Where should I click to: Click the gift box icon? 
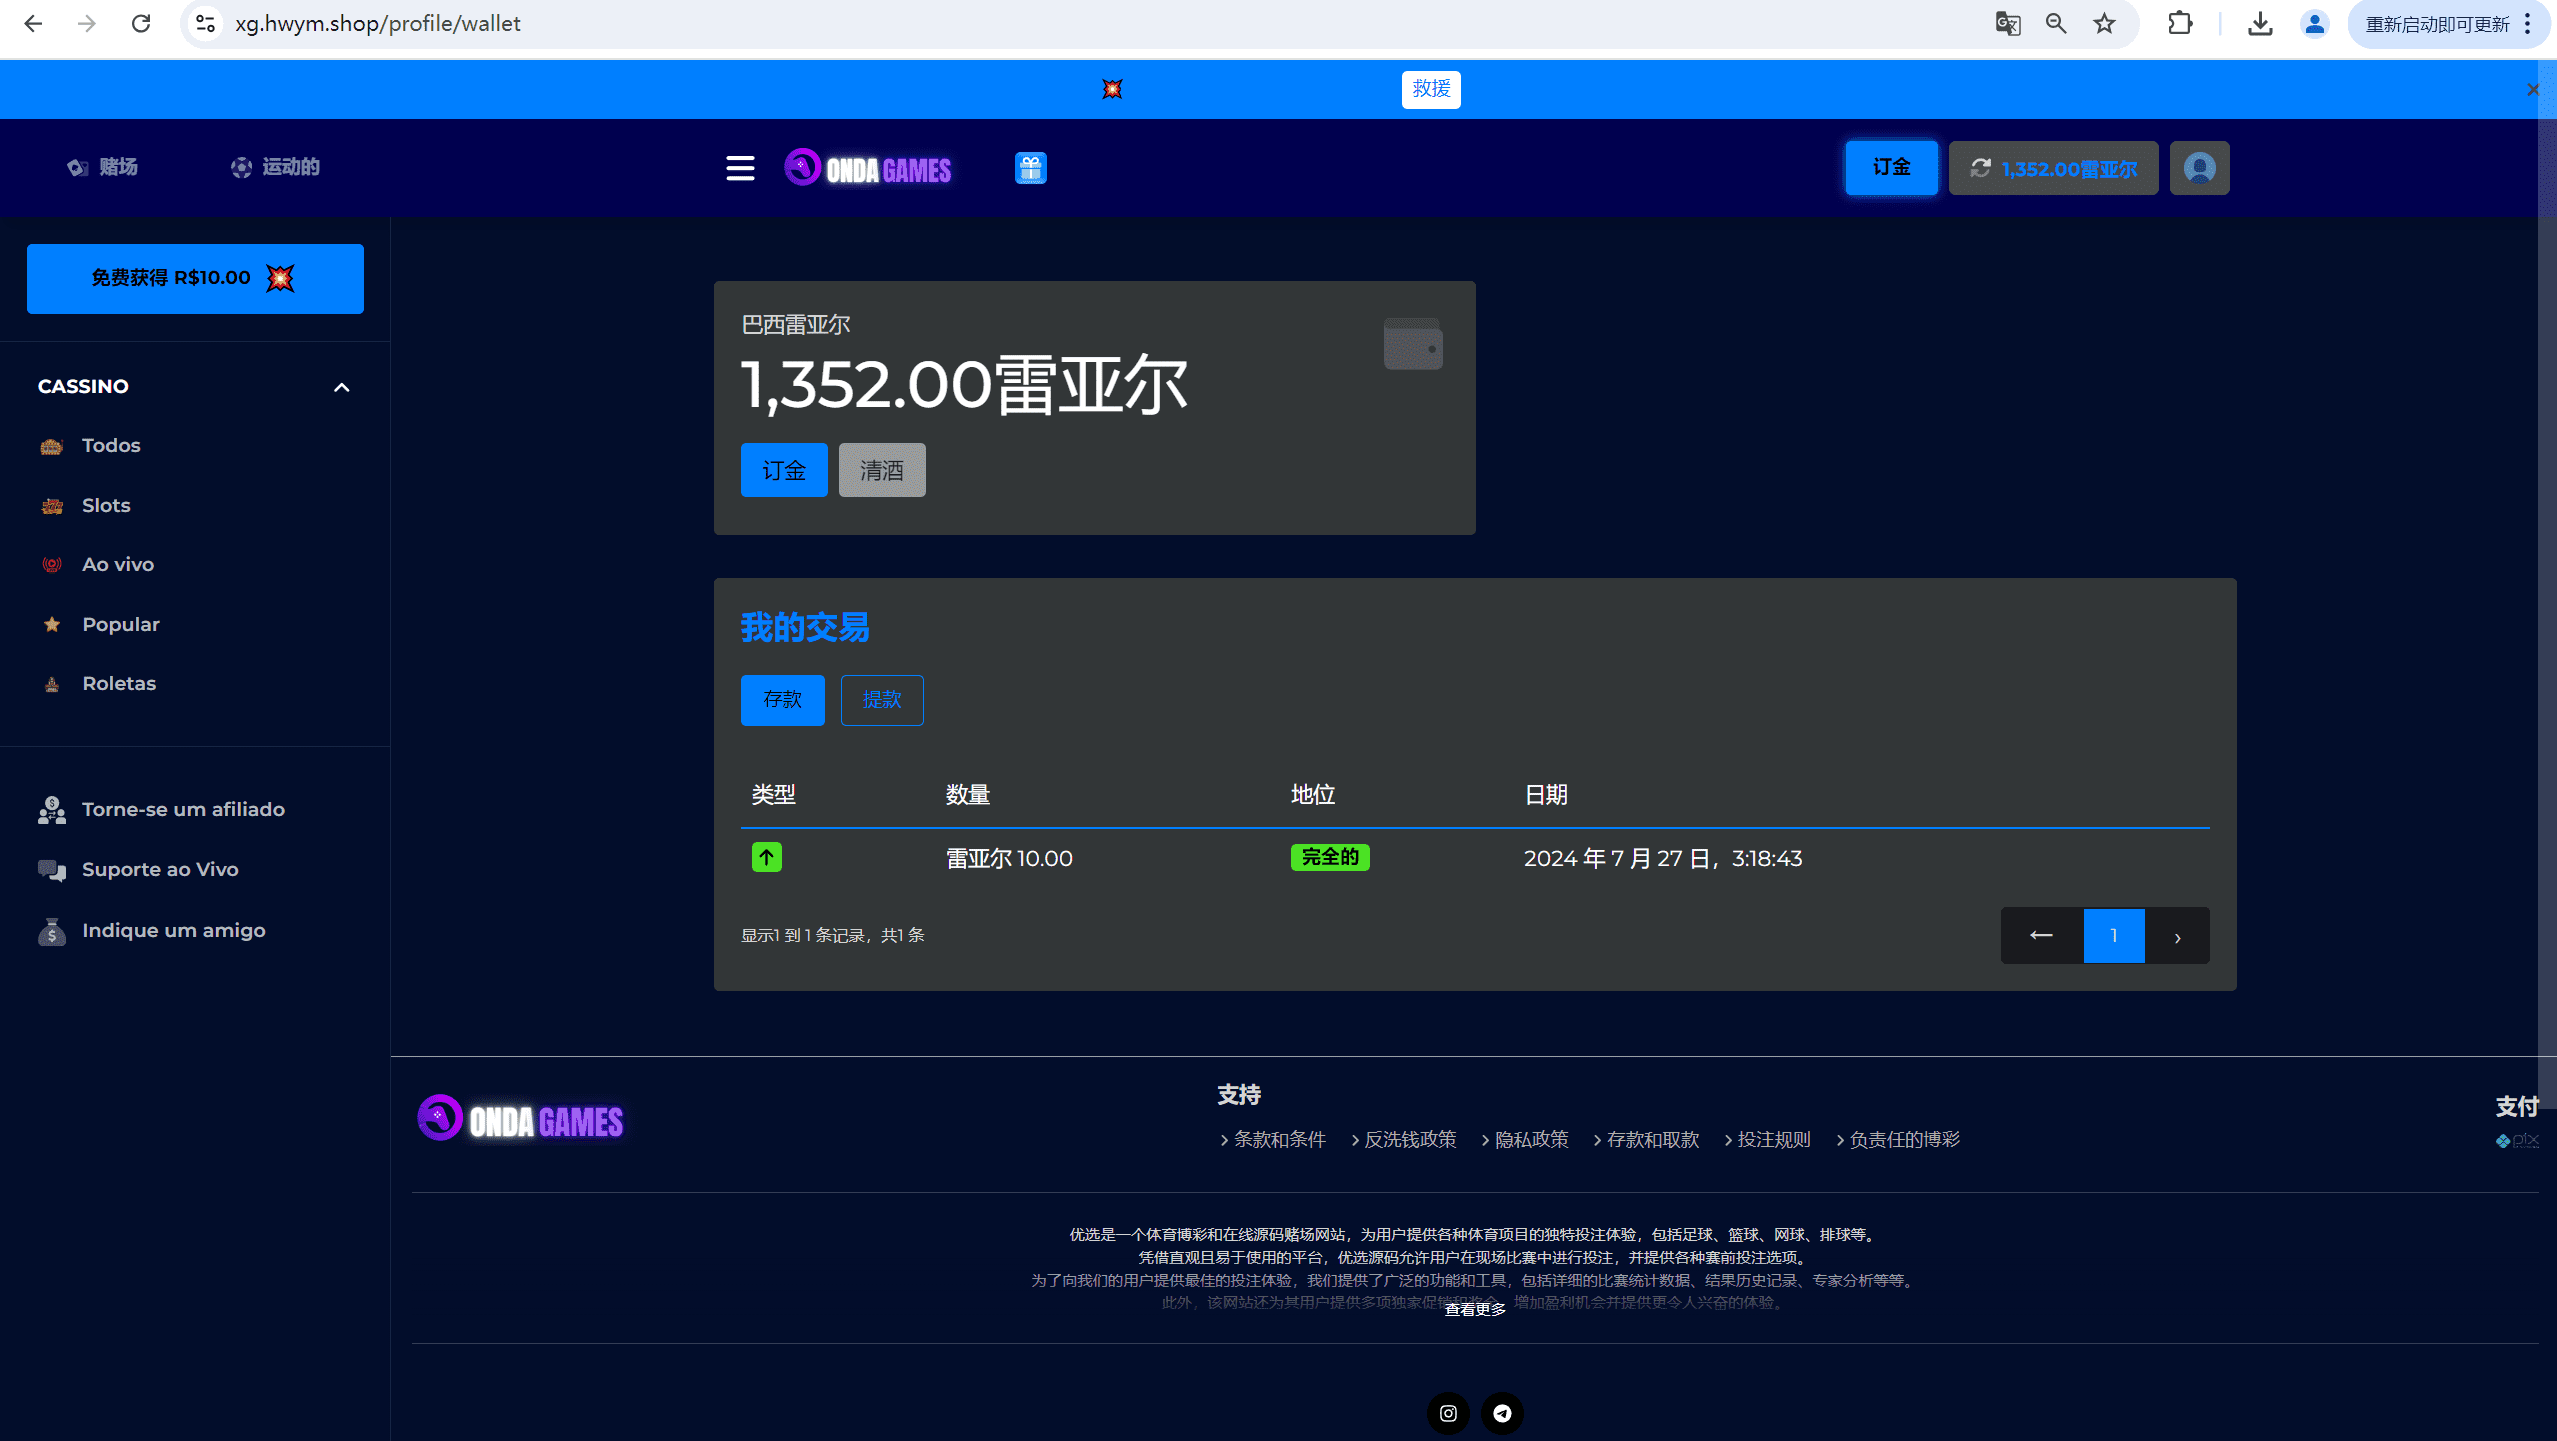click(x=1030, y=168)
